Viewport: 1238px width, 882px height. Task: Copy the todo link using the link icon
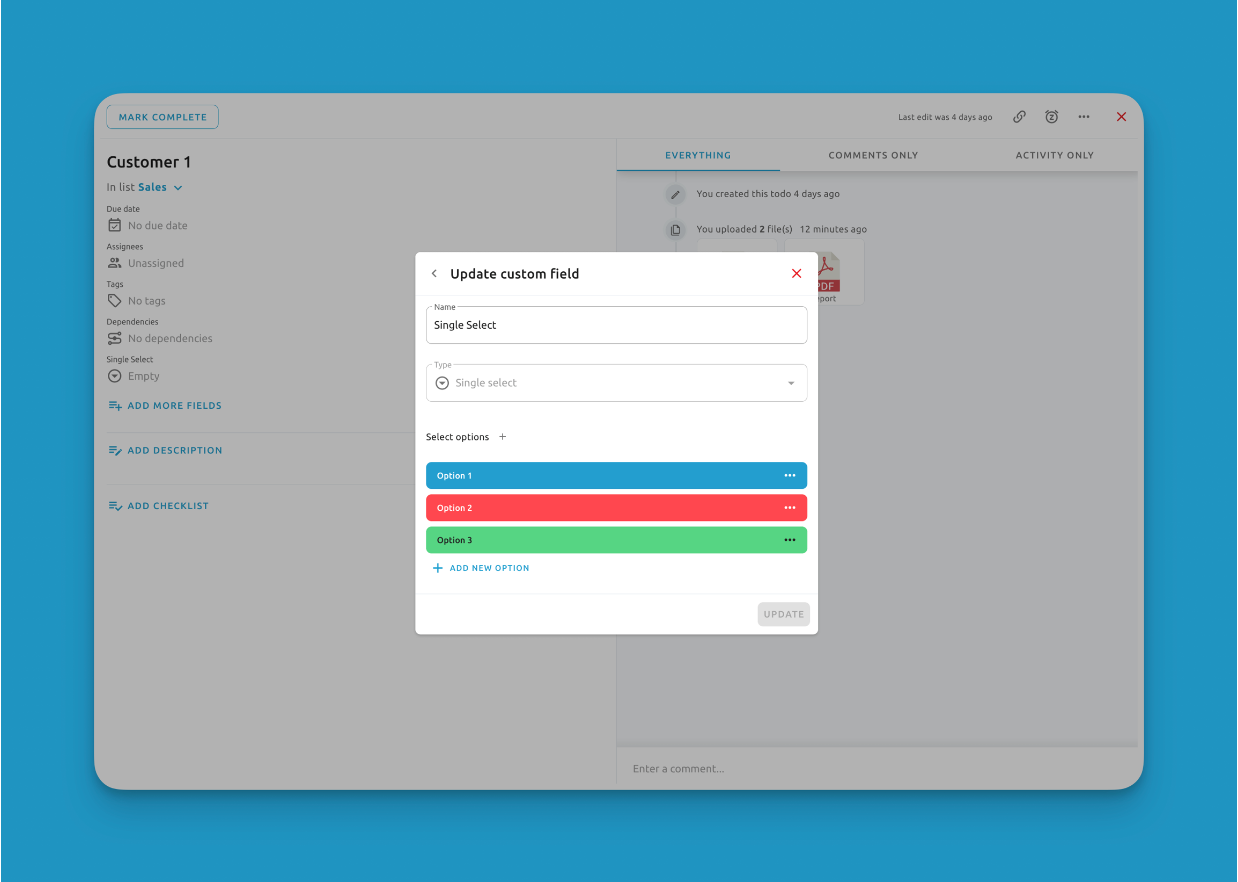coord(1019,117)
